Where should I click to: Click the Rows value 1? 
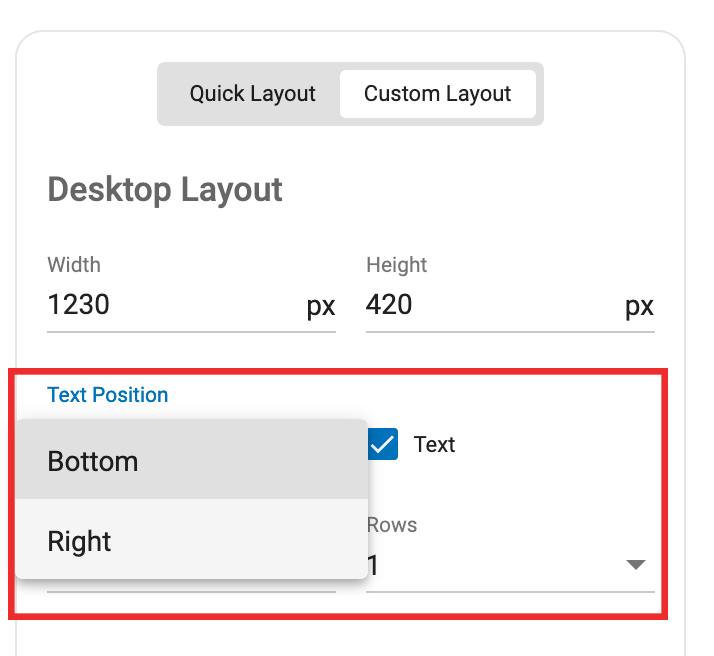pyautogui.click(x=373, y=565)
